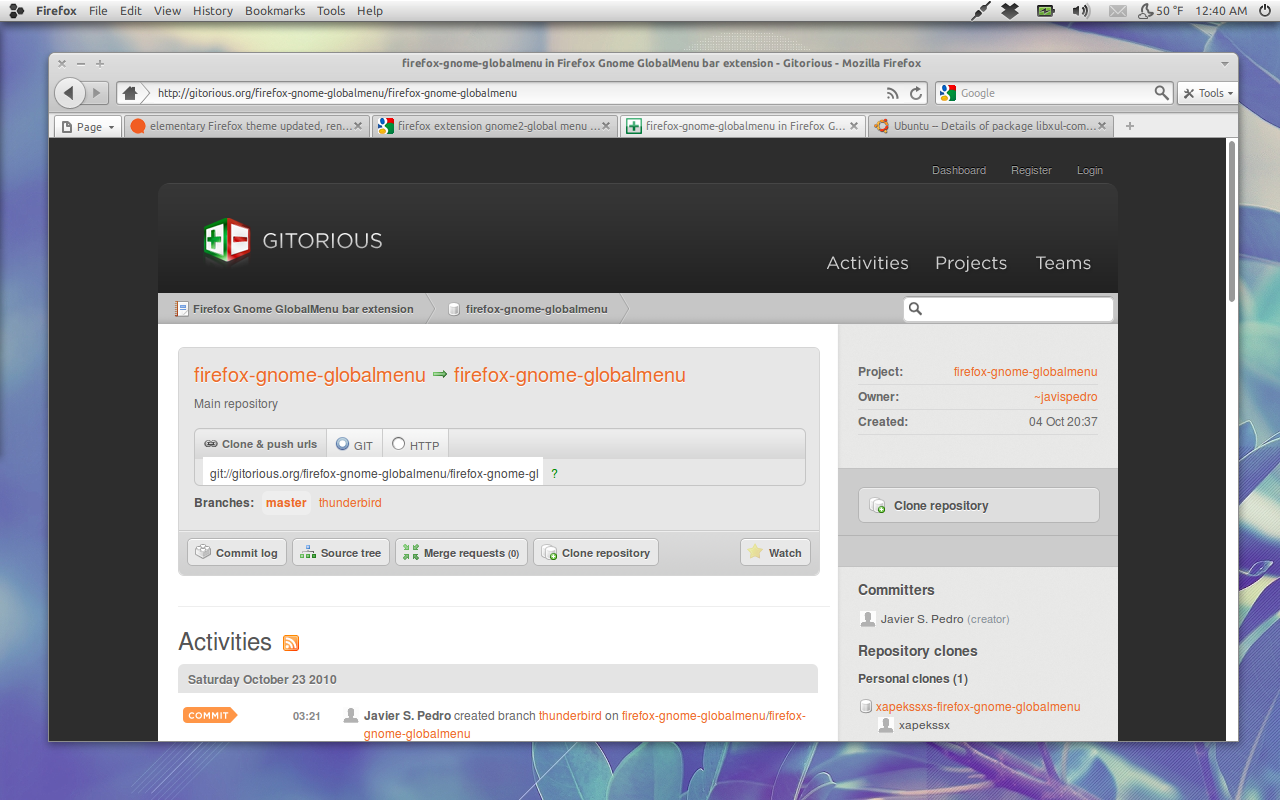Close the firefox extension gnome2-global menu tab
The image size is (1280, 800).
click(607, 126)
